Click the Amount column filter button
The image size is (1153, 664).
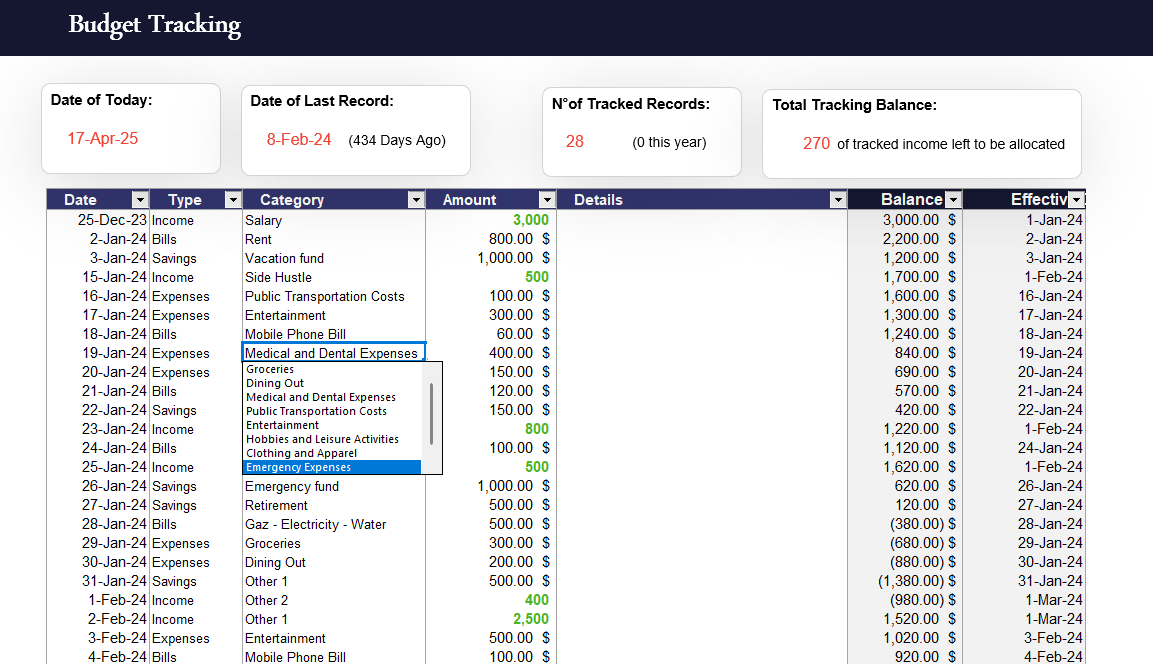[546, 200]
